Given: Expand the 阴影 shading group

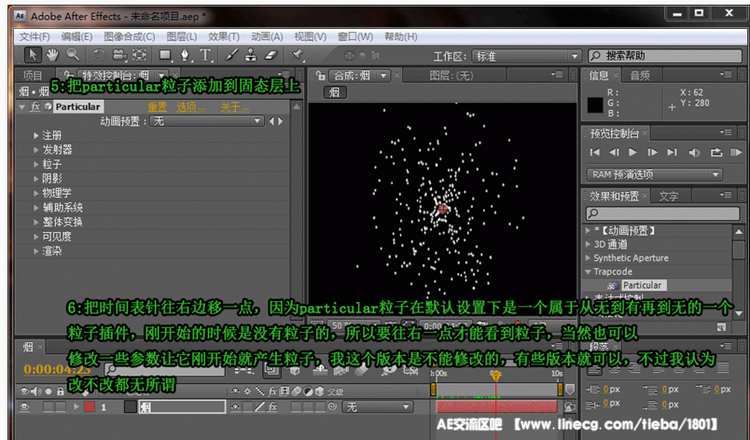Looking at the screenshot, I should 36,179.
